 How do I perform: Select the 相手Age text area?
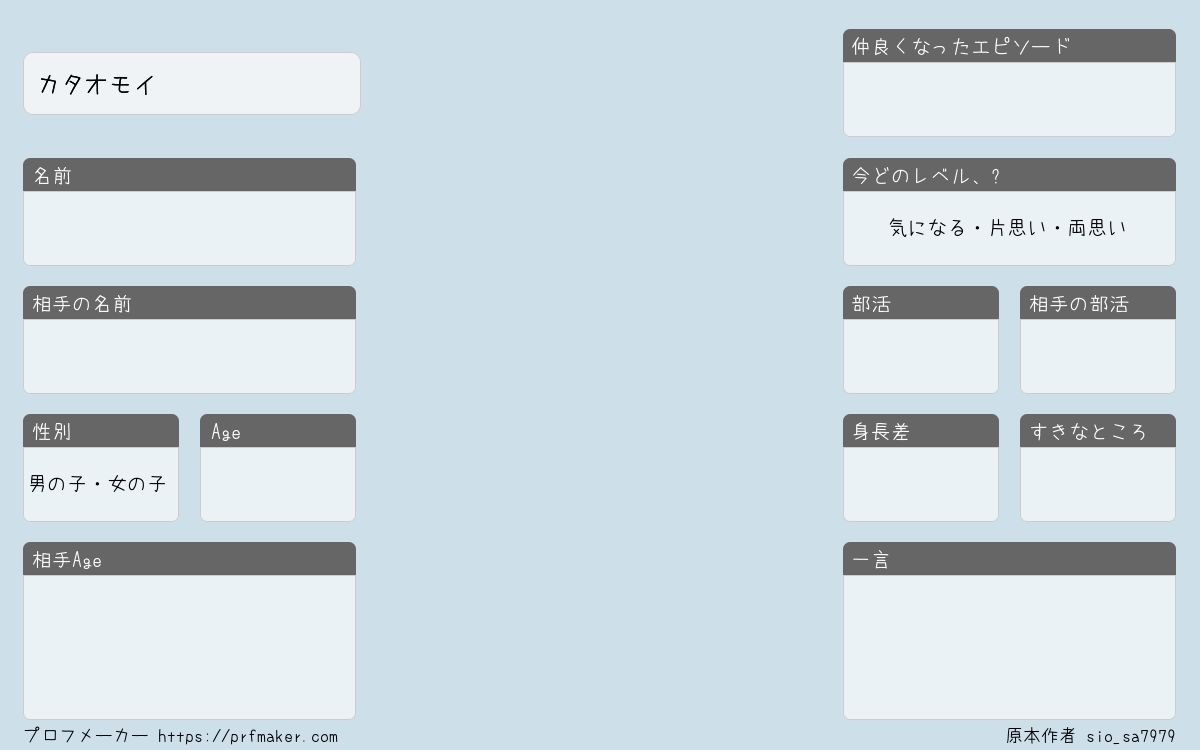[189, 647]
